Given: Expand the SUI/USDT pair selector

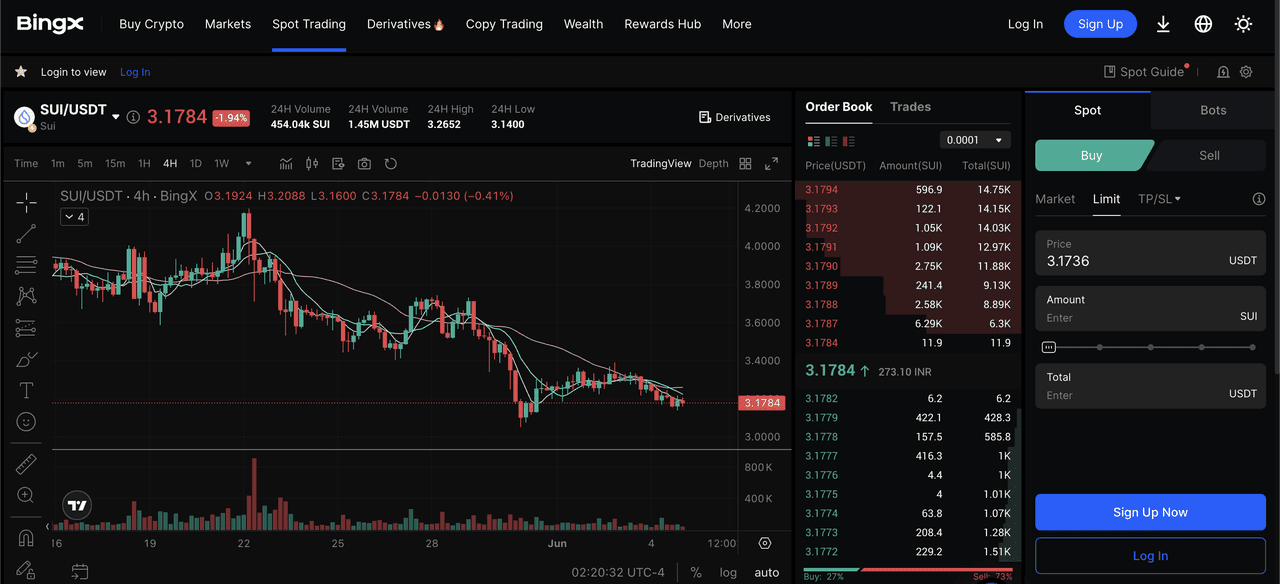Looking at the screenshot, I should click(x=115, y=117).
